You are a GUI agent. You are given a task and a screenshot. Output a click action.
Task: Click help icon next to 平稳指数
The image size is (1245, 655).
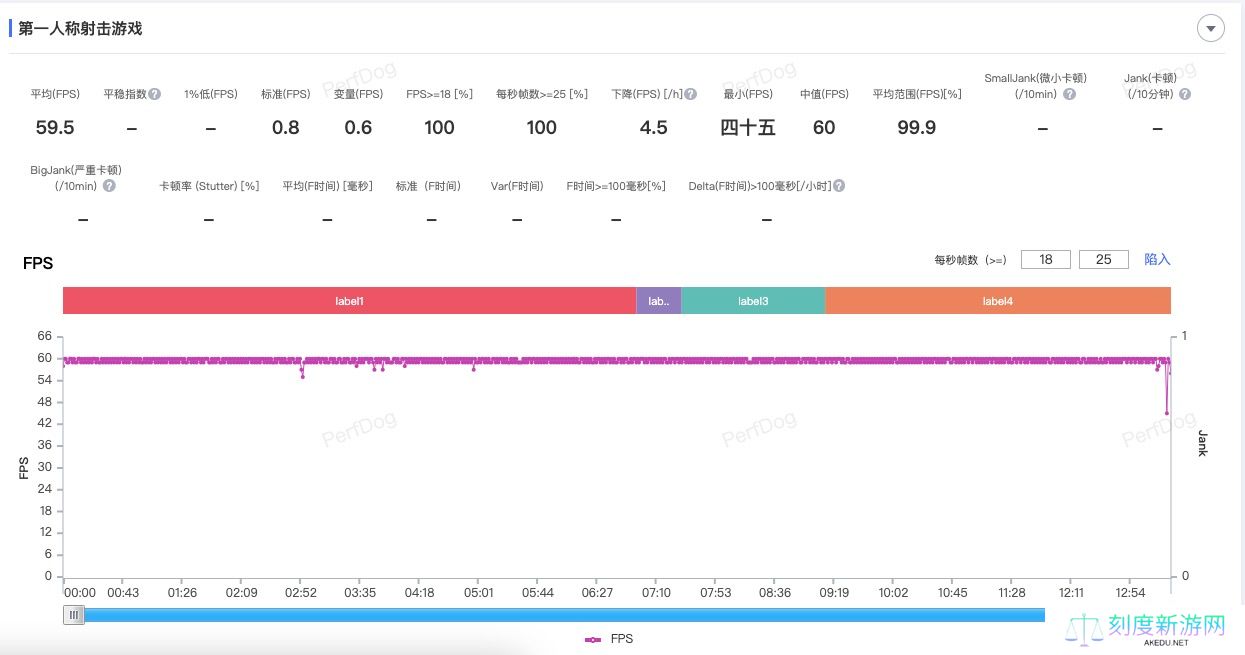tap(155, 94)
